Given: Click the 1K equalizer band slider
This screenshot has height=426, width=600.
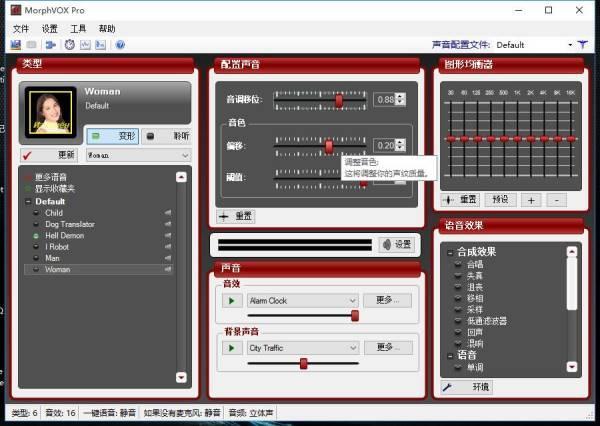Looking at the screenshot, I should (x=517, y=139).
